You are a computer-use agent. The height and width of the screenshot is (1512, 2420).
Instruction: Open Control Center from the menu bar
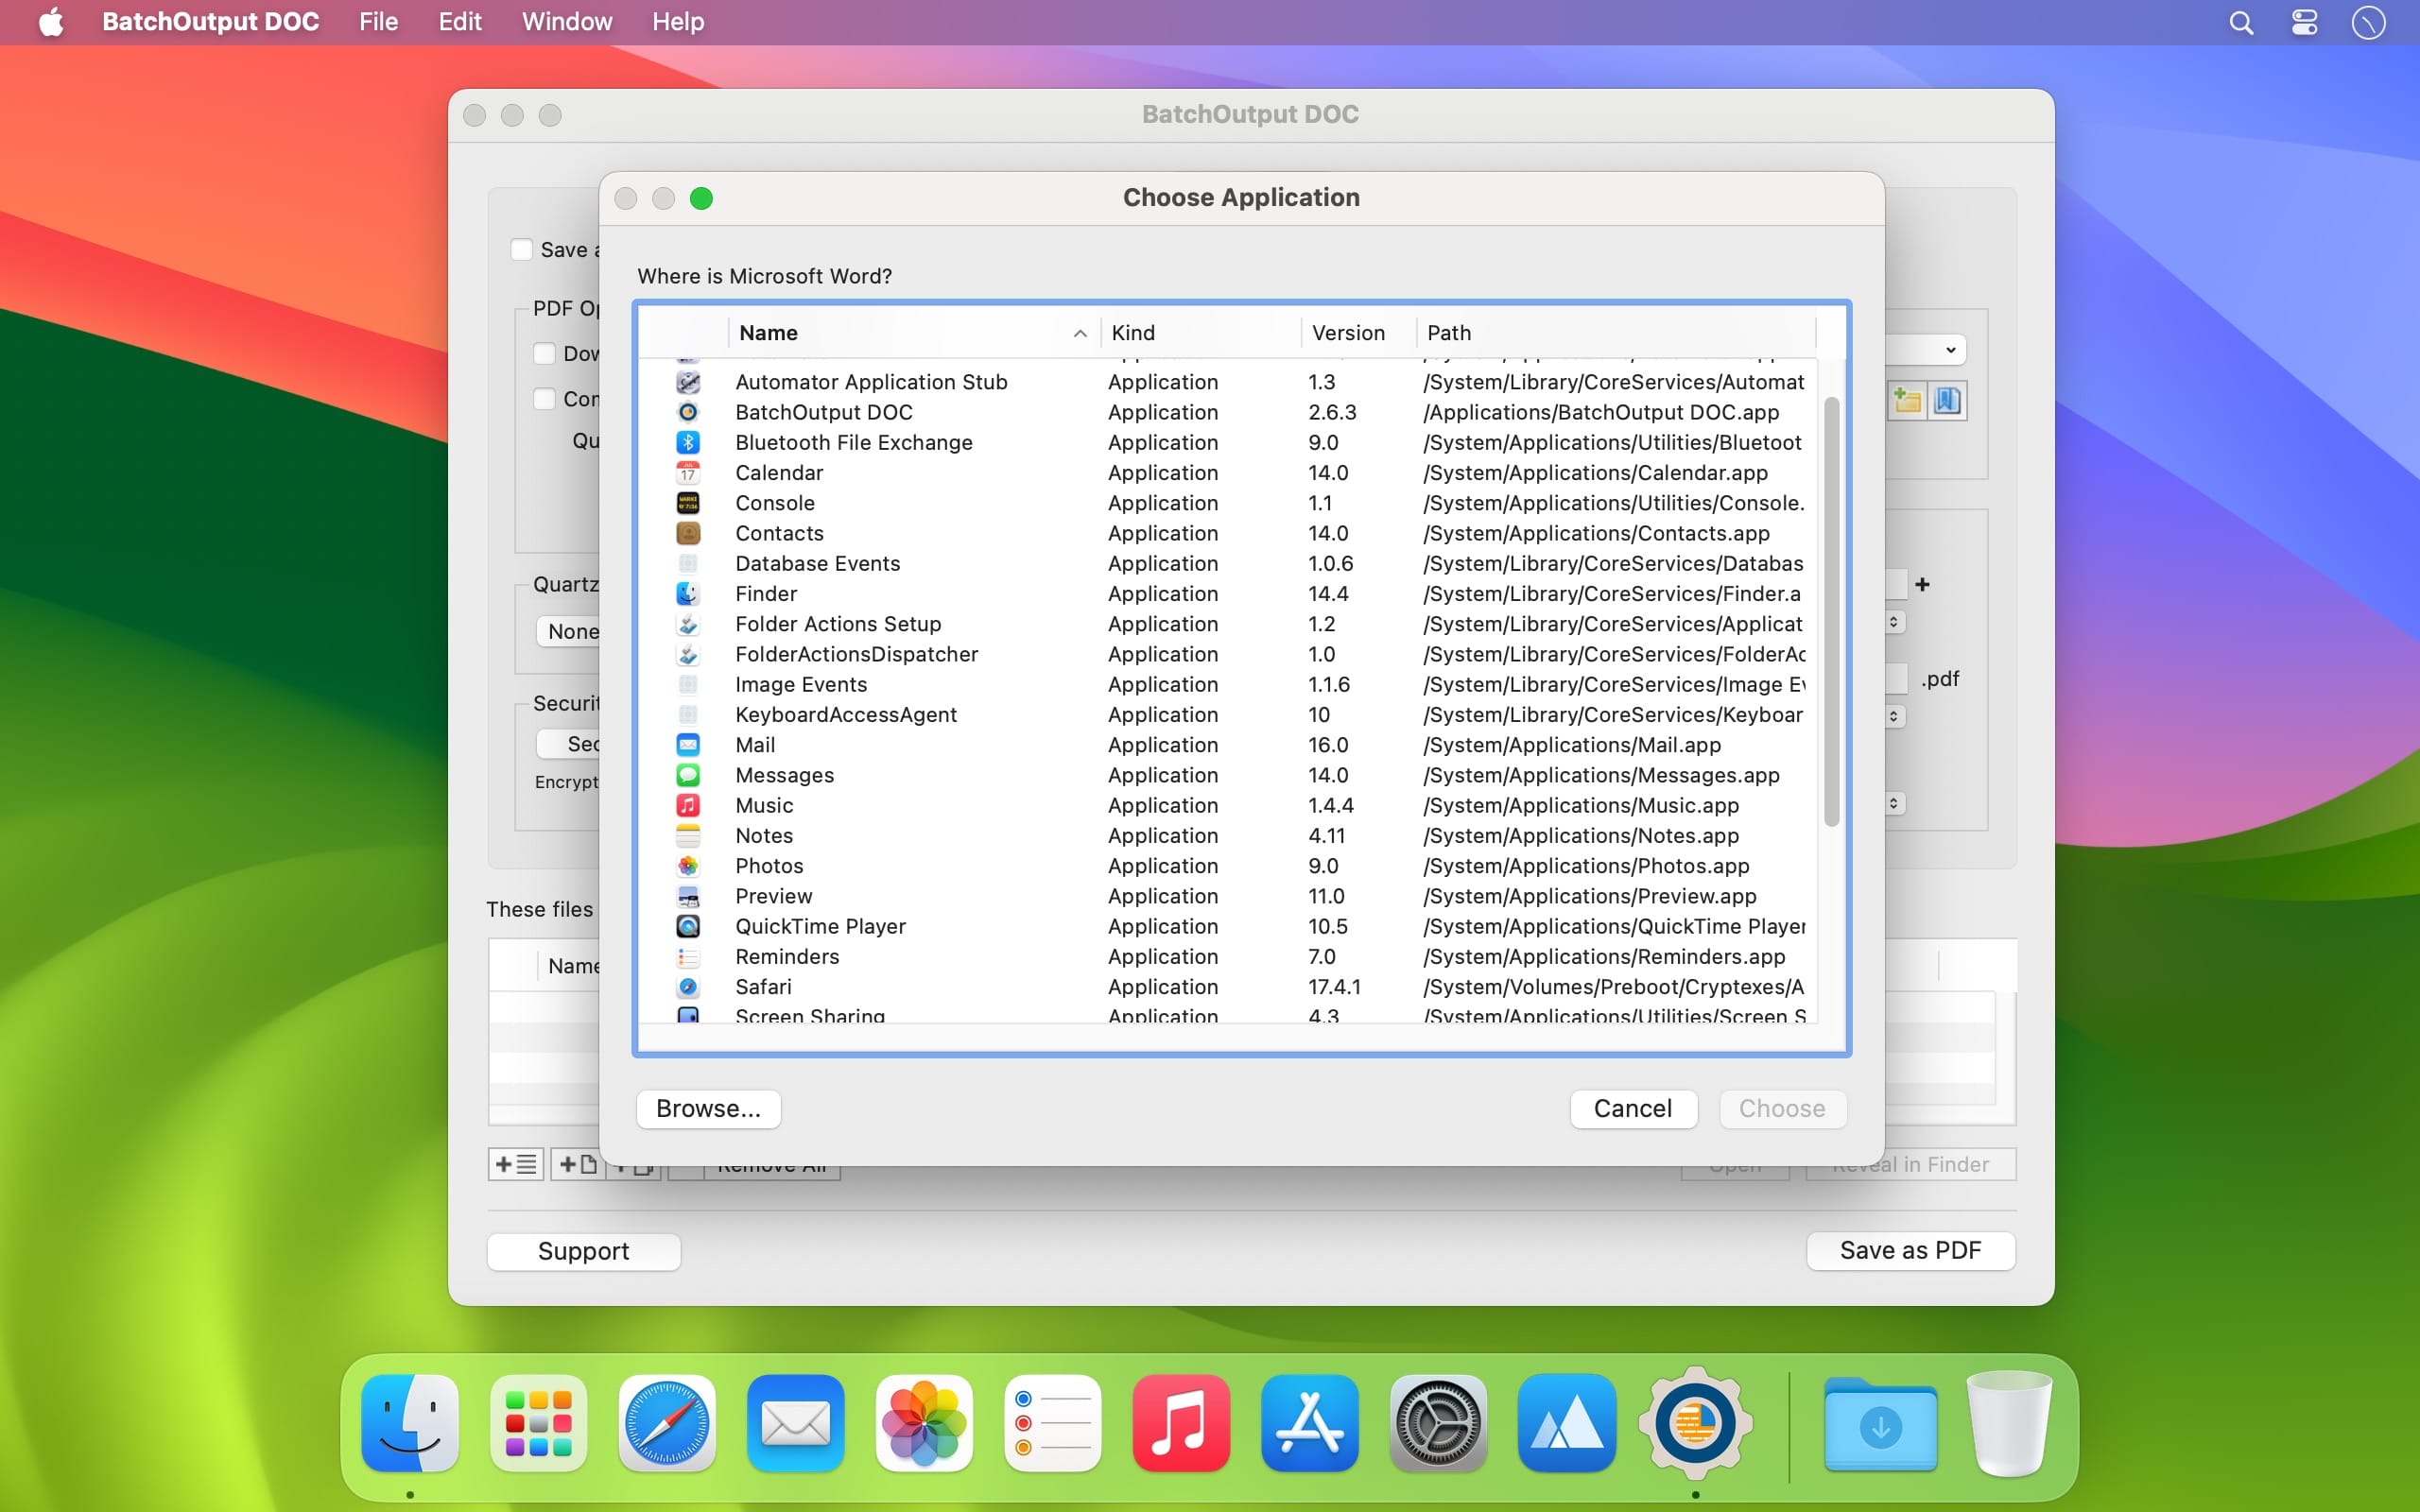[x=2304, y=22]
